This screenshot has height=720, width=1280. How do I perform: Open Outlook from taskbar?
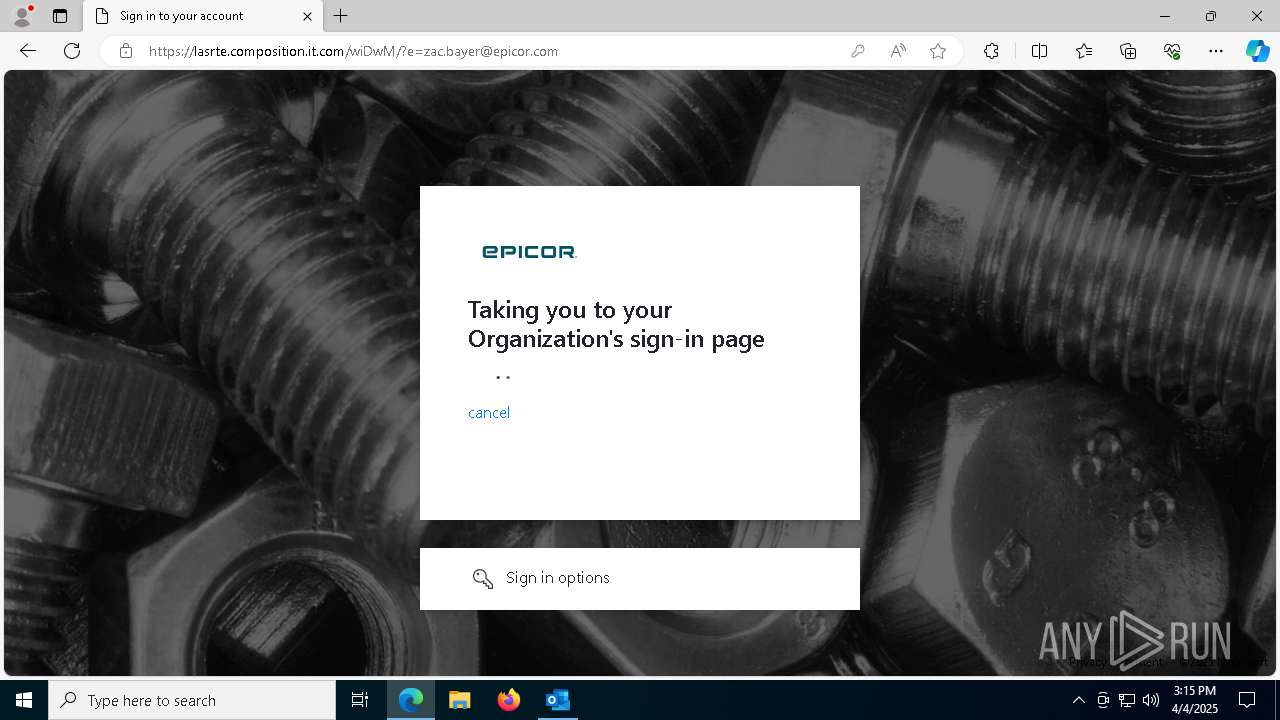557,700
